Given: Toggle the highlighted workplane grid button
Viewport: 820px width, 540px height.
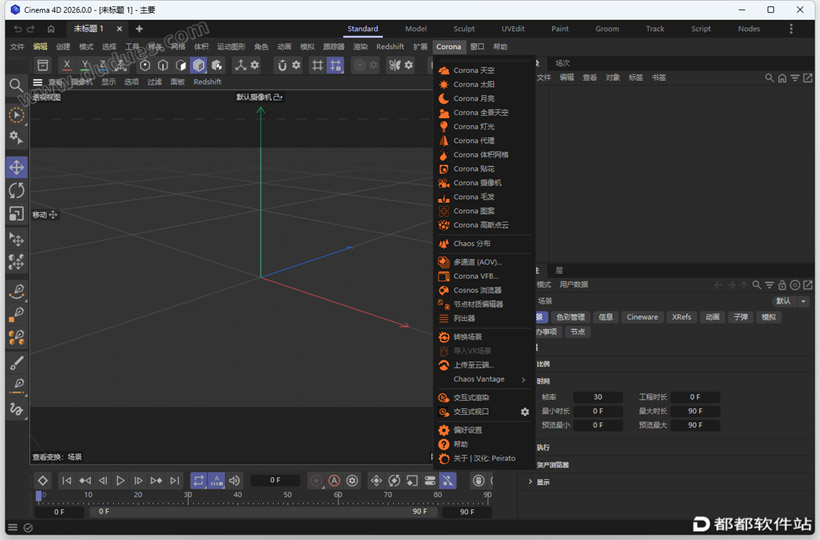Looking at the screenshot, I should click(335, 65).
